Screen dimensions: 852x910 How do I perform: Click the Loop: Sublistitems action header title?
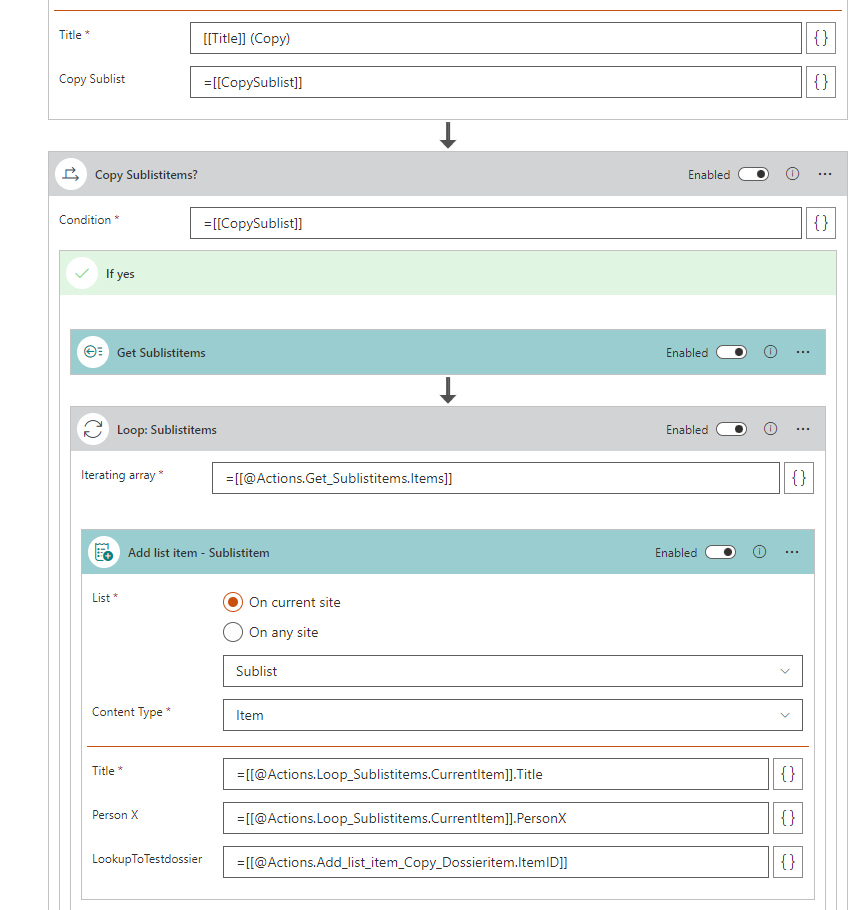(166, 429)
